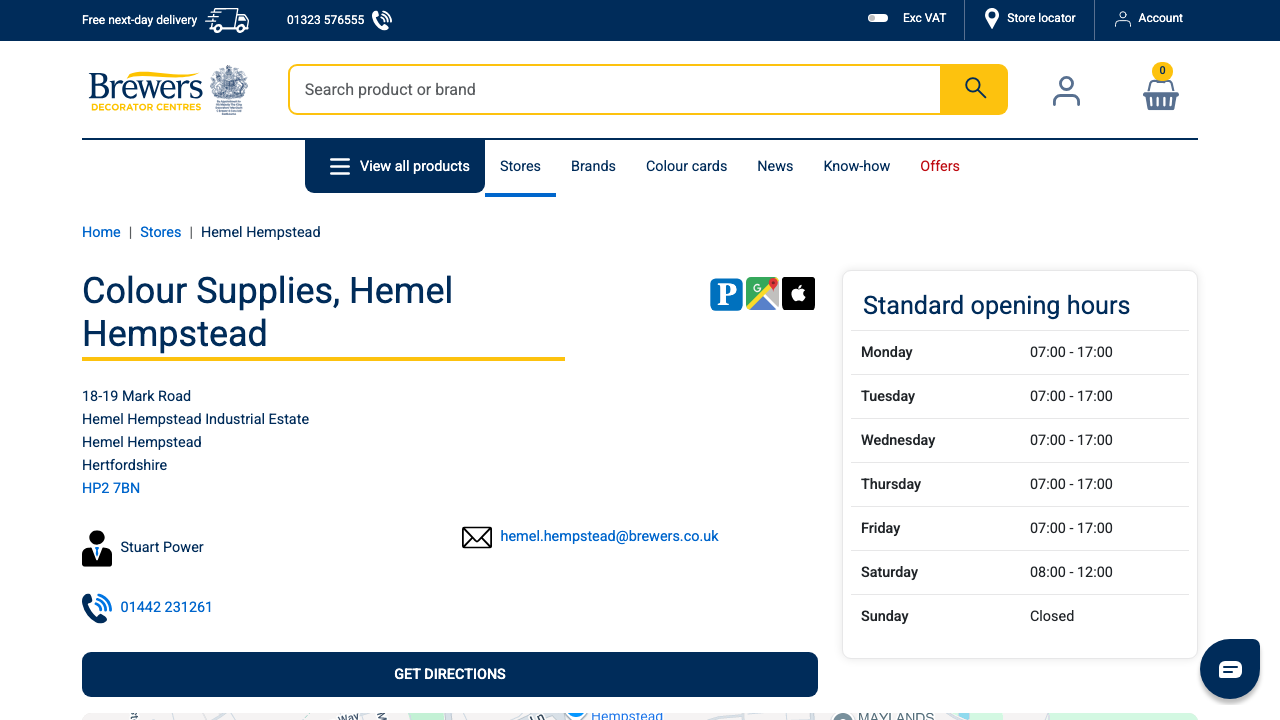Click the Stores breadcrumb link

(160, 232)
